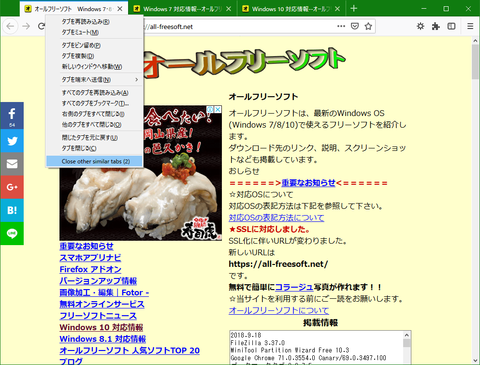The image size is (480, 365).
Task: Open the Windows 8.1 対応情報 link
Action: pos(103,339)
